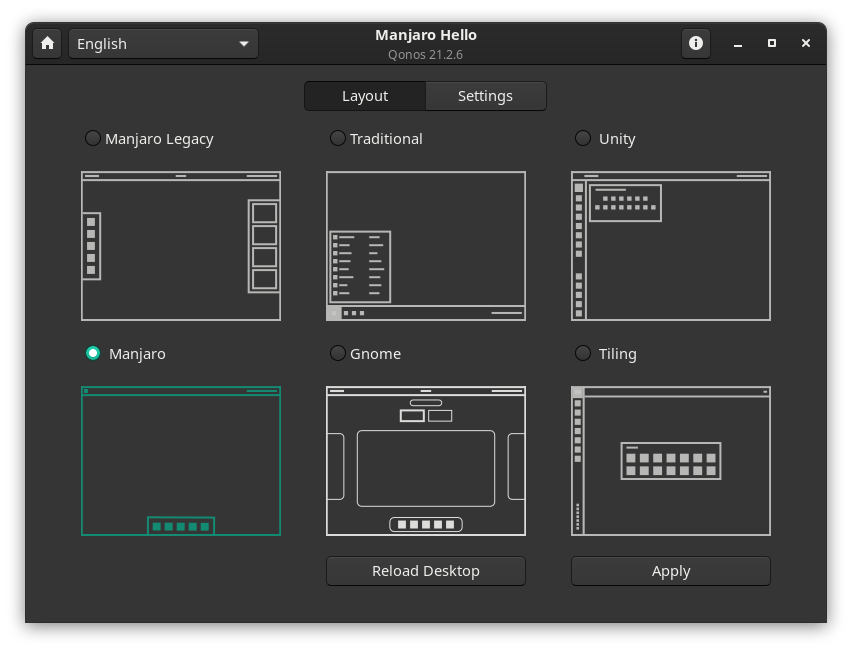
Task: Click the Unity layout preview image
Action: pyautogui.click(x=671, y=246)
